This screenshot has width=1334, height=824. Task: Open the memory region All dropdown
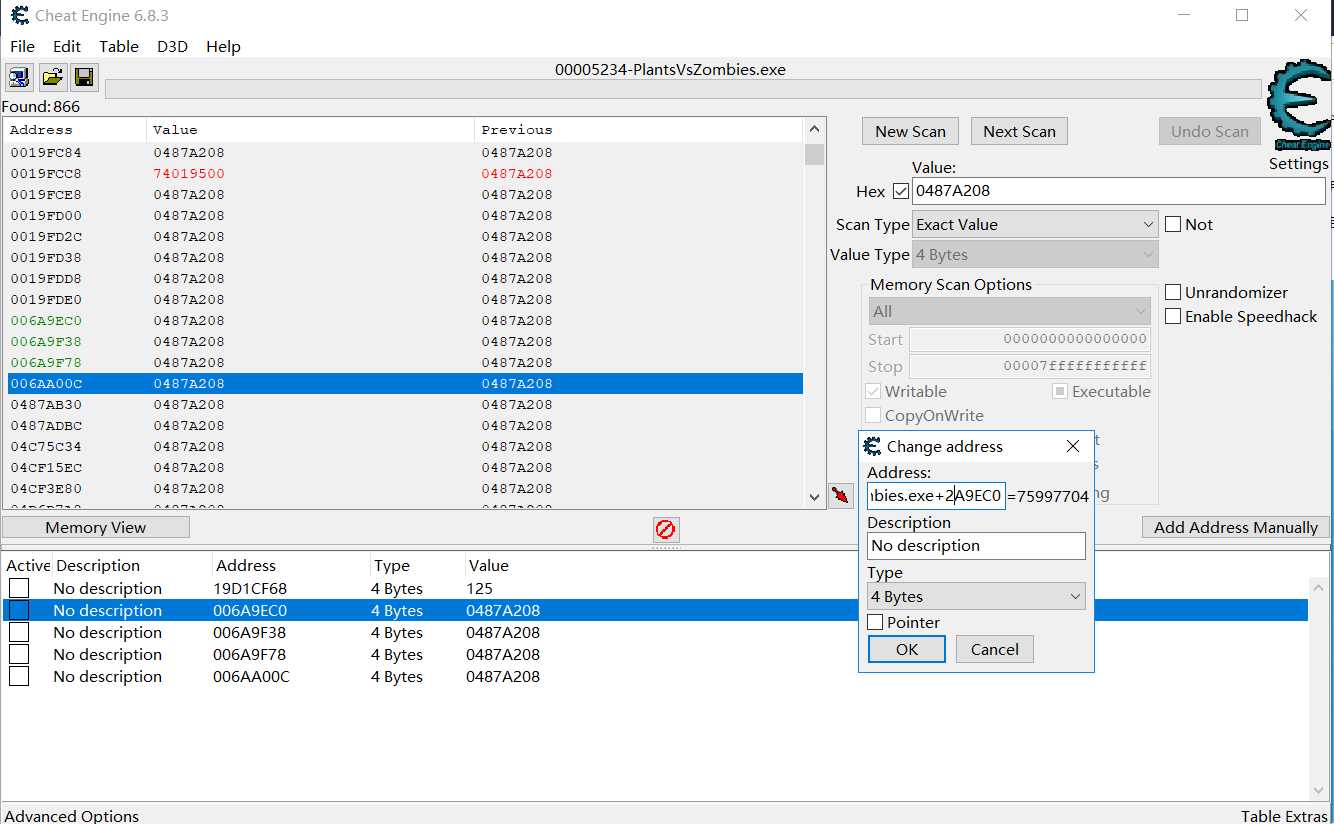[x=1009, y=311]
